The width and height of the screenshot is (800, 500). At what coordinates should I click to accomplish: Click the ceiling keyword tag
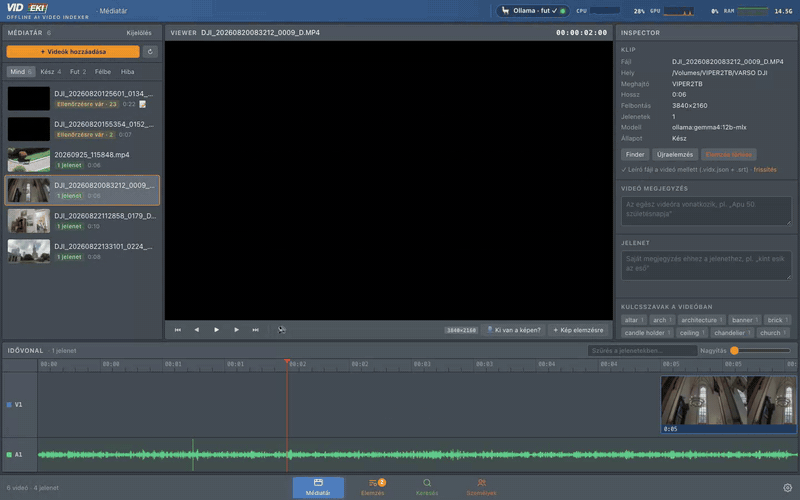tap(692, 333)
